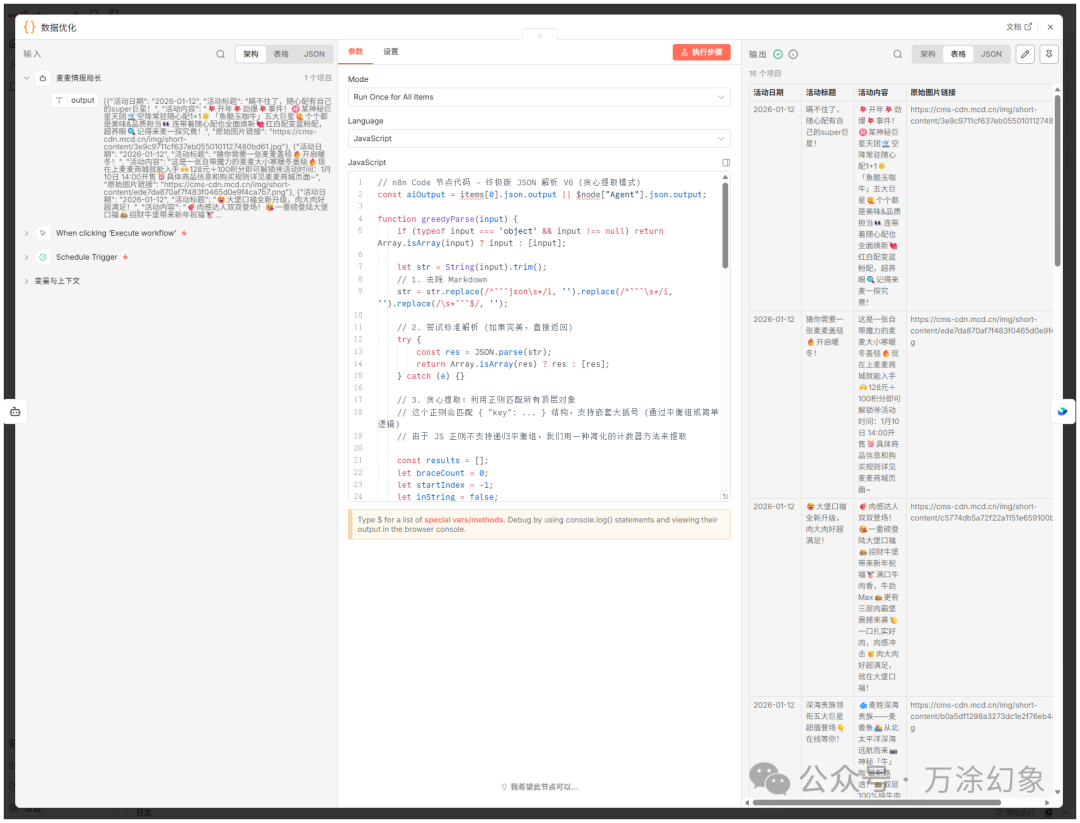Search the output panel data
Viewport: 1080px width, 823px height.
point(897,54)
